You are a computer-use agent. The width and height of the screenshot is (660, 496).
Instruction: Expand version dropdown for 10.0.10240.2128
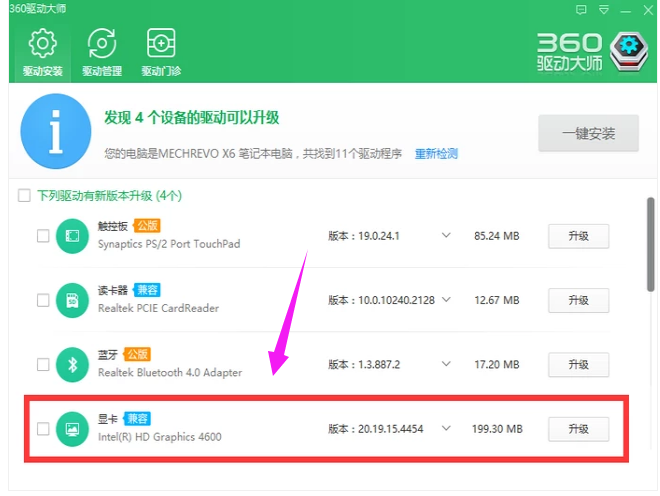[446, 300]
